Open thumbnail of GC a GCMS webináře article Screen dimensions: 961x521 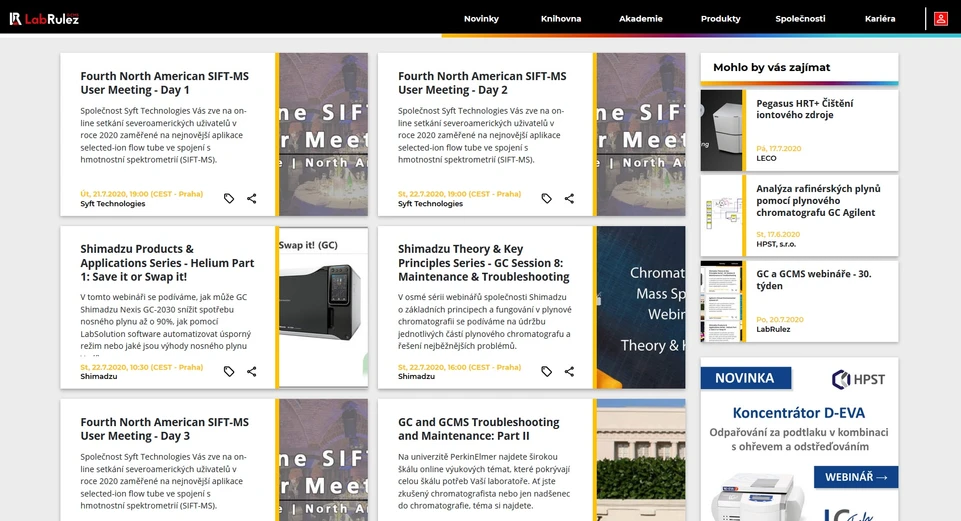tap(721, 300)
